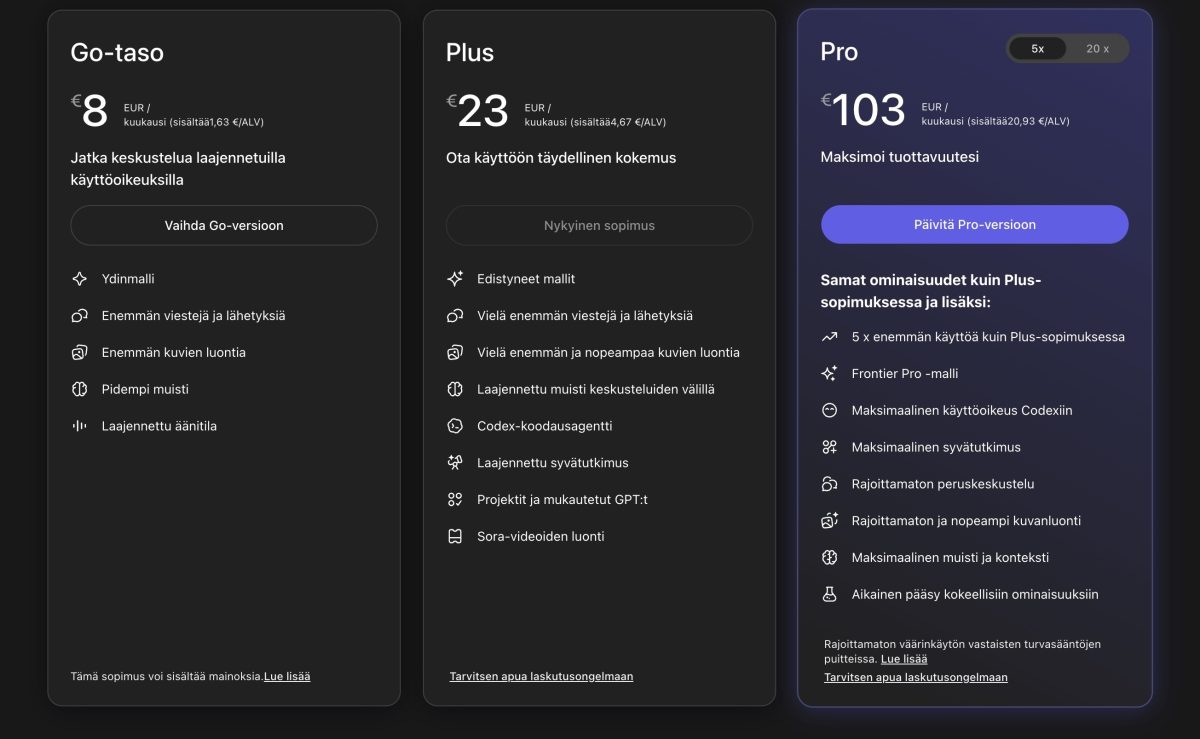Open Lue lisää link about Pro safety rules
1200x739 pixels.
tap(903, 658)
